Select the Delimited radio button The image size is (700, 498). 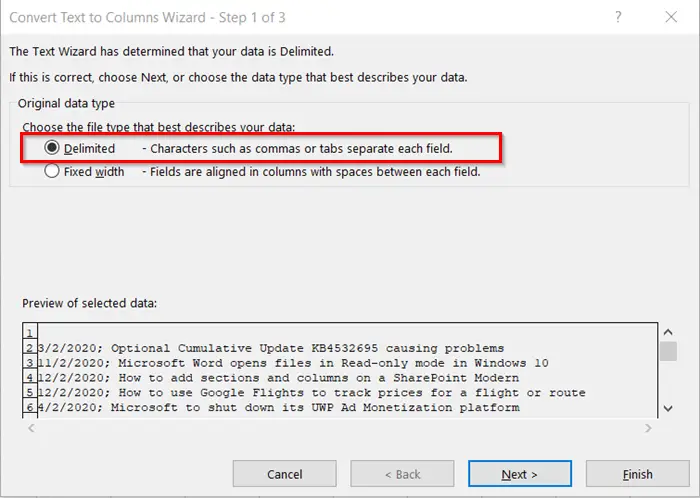pos(52,148)
